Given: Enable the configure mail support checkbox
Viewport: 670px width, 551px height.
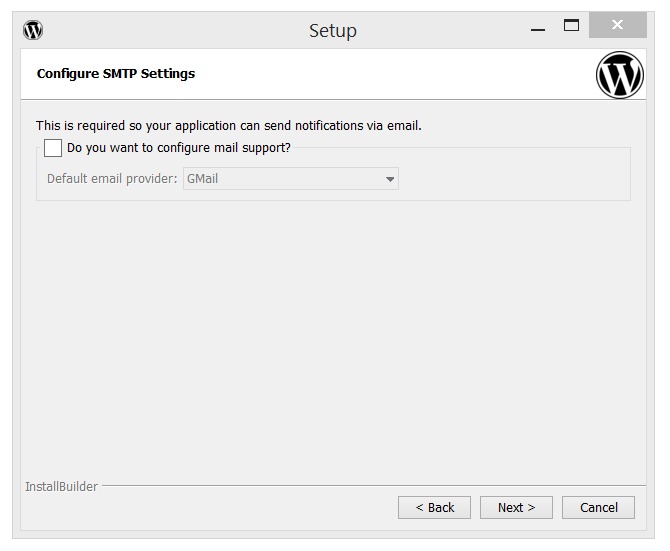Looking at the screenshot, I should (53, 148).
